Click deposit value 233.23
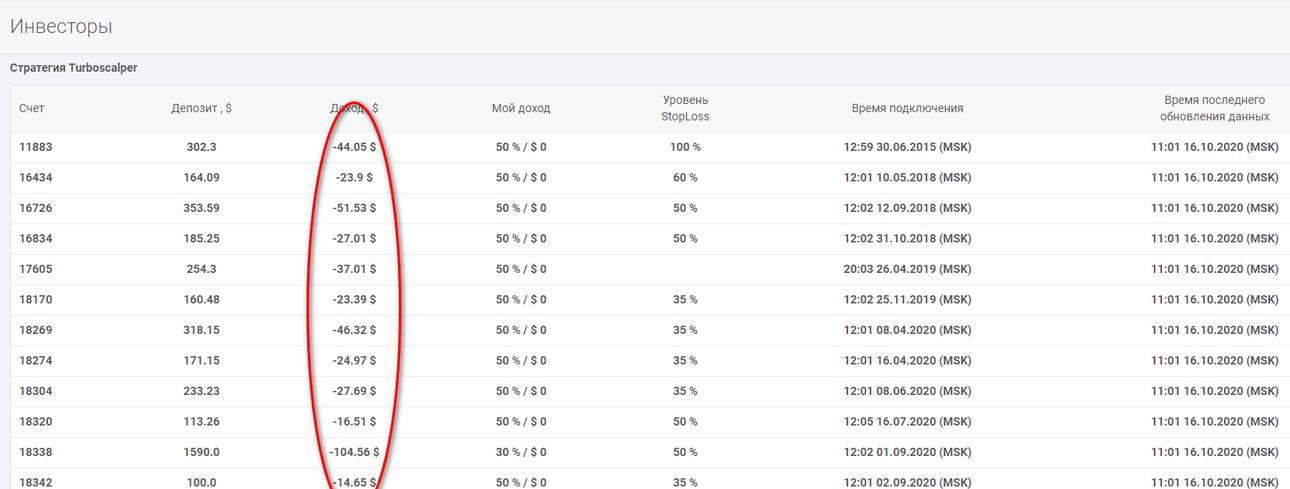The height and width of the screenshot is (489, 1290). tap(202, 391)
